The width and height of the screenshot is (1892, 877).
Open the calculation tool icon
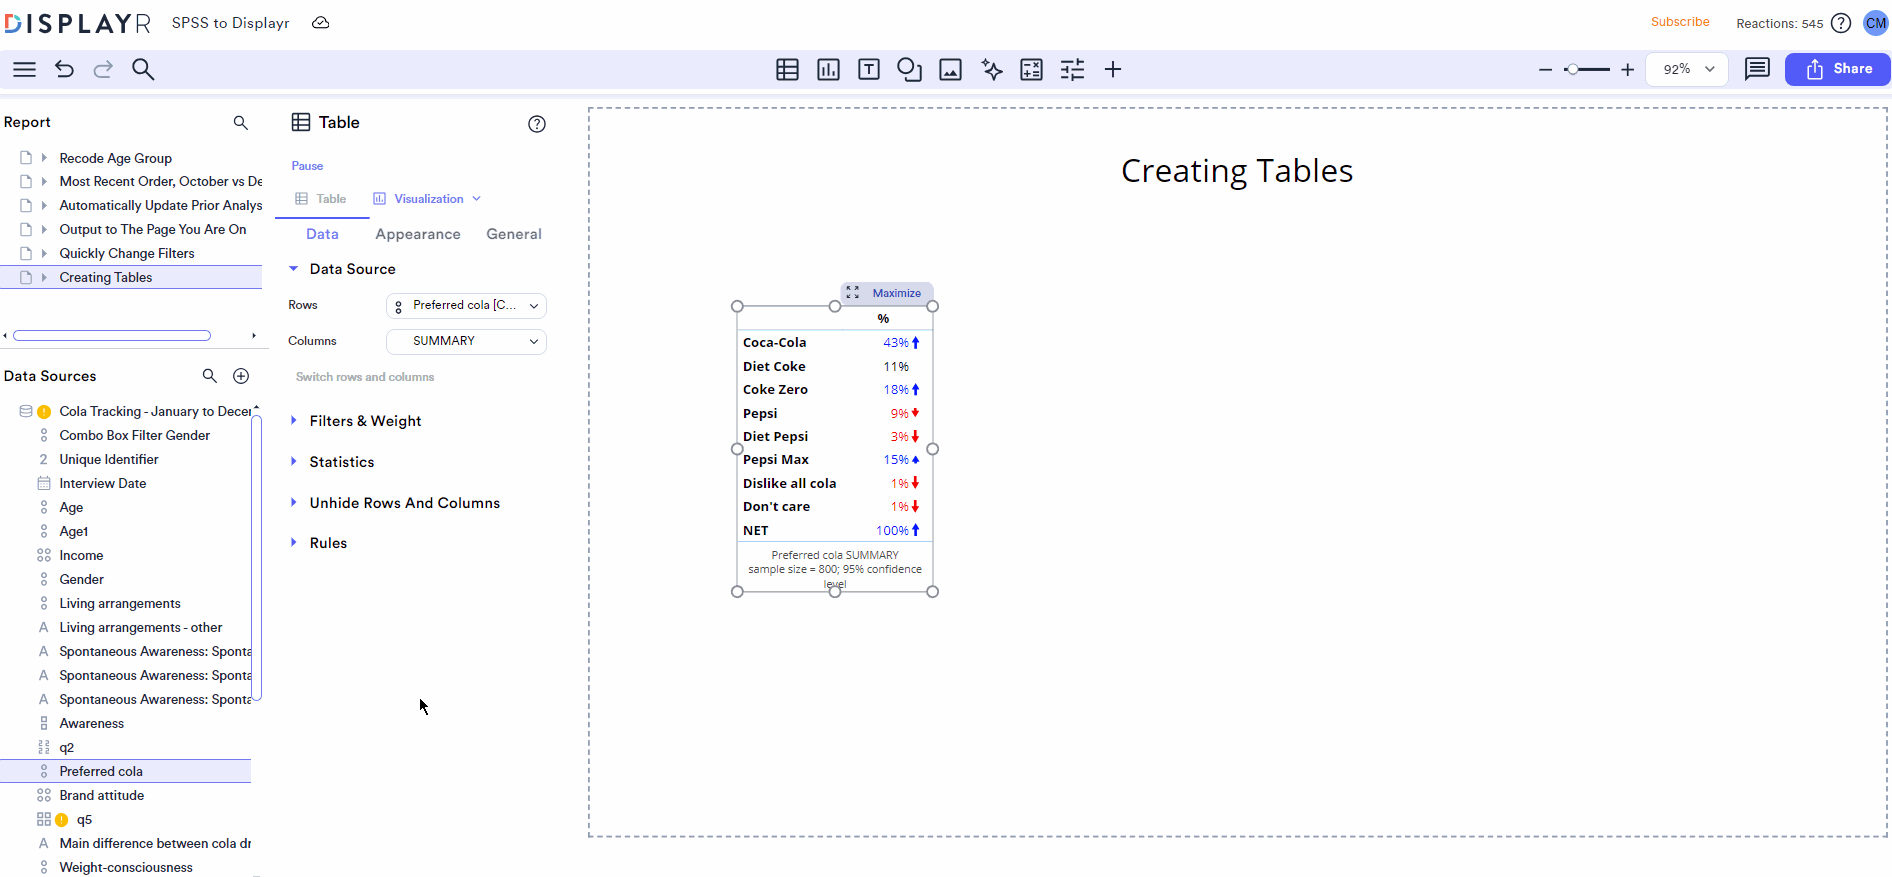[x=1031, y=69]
